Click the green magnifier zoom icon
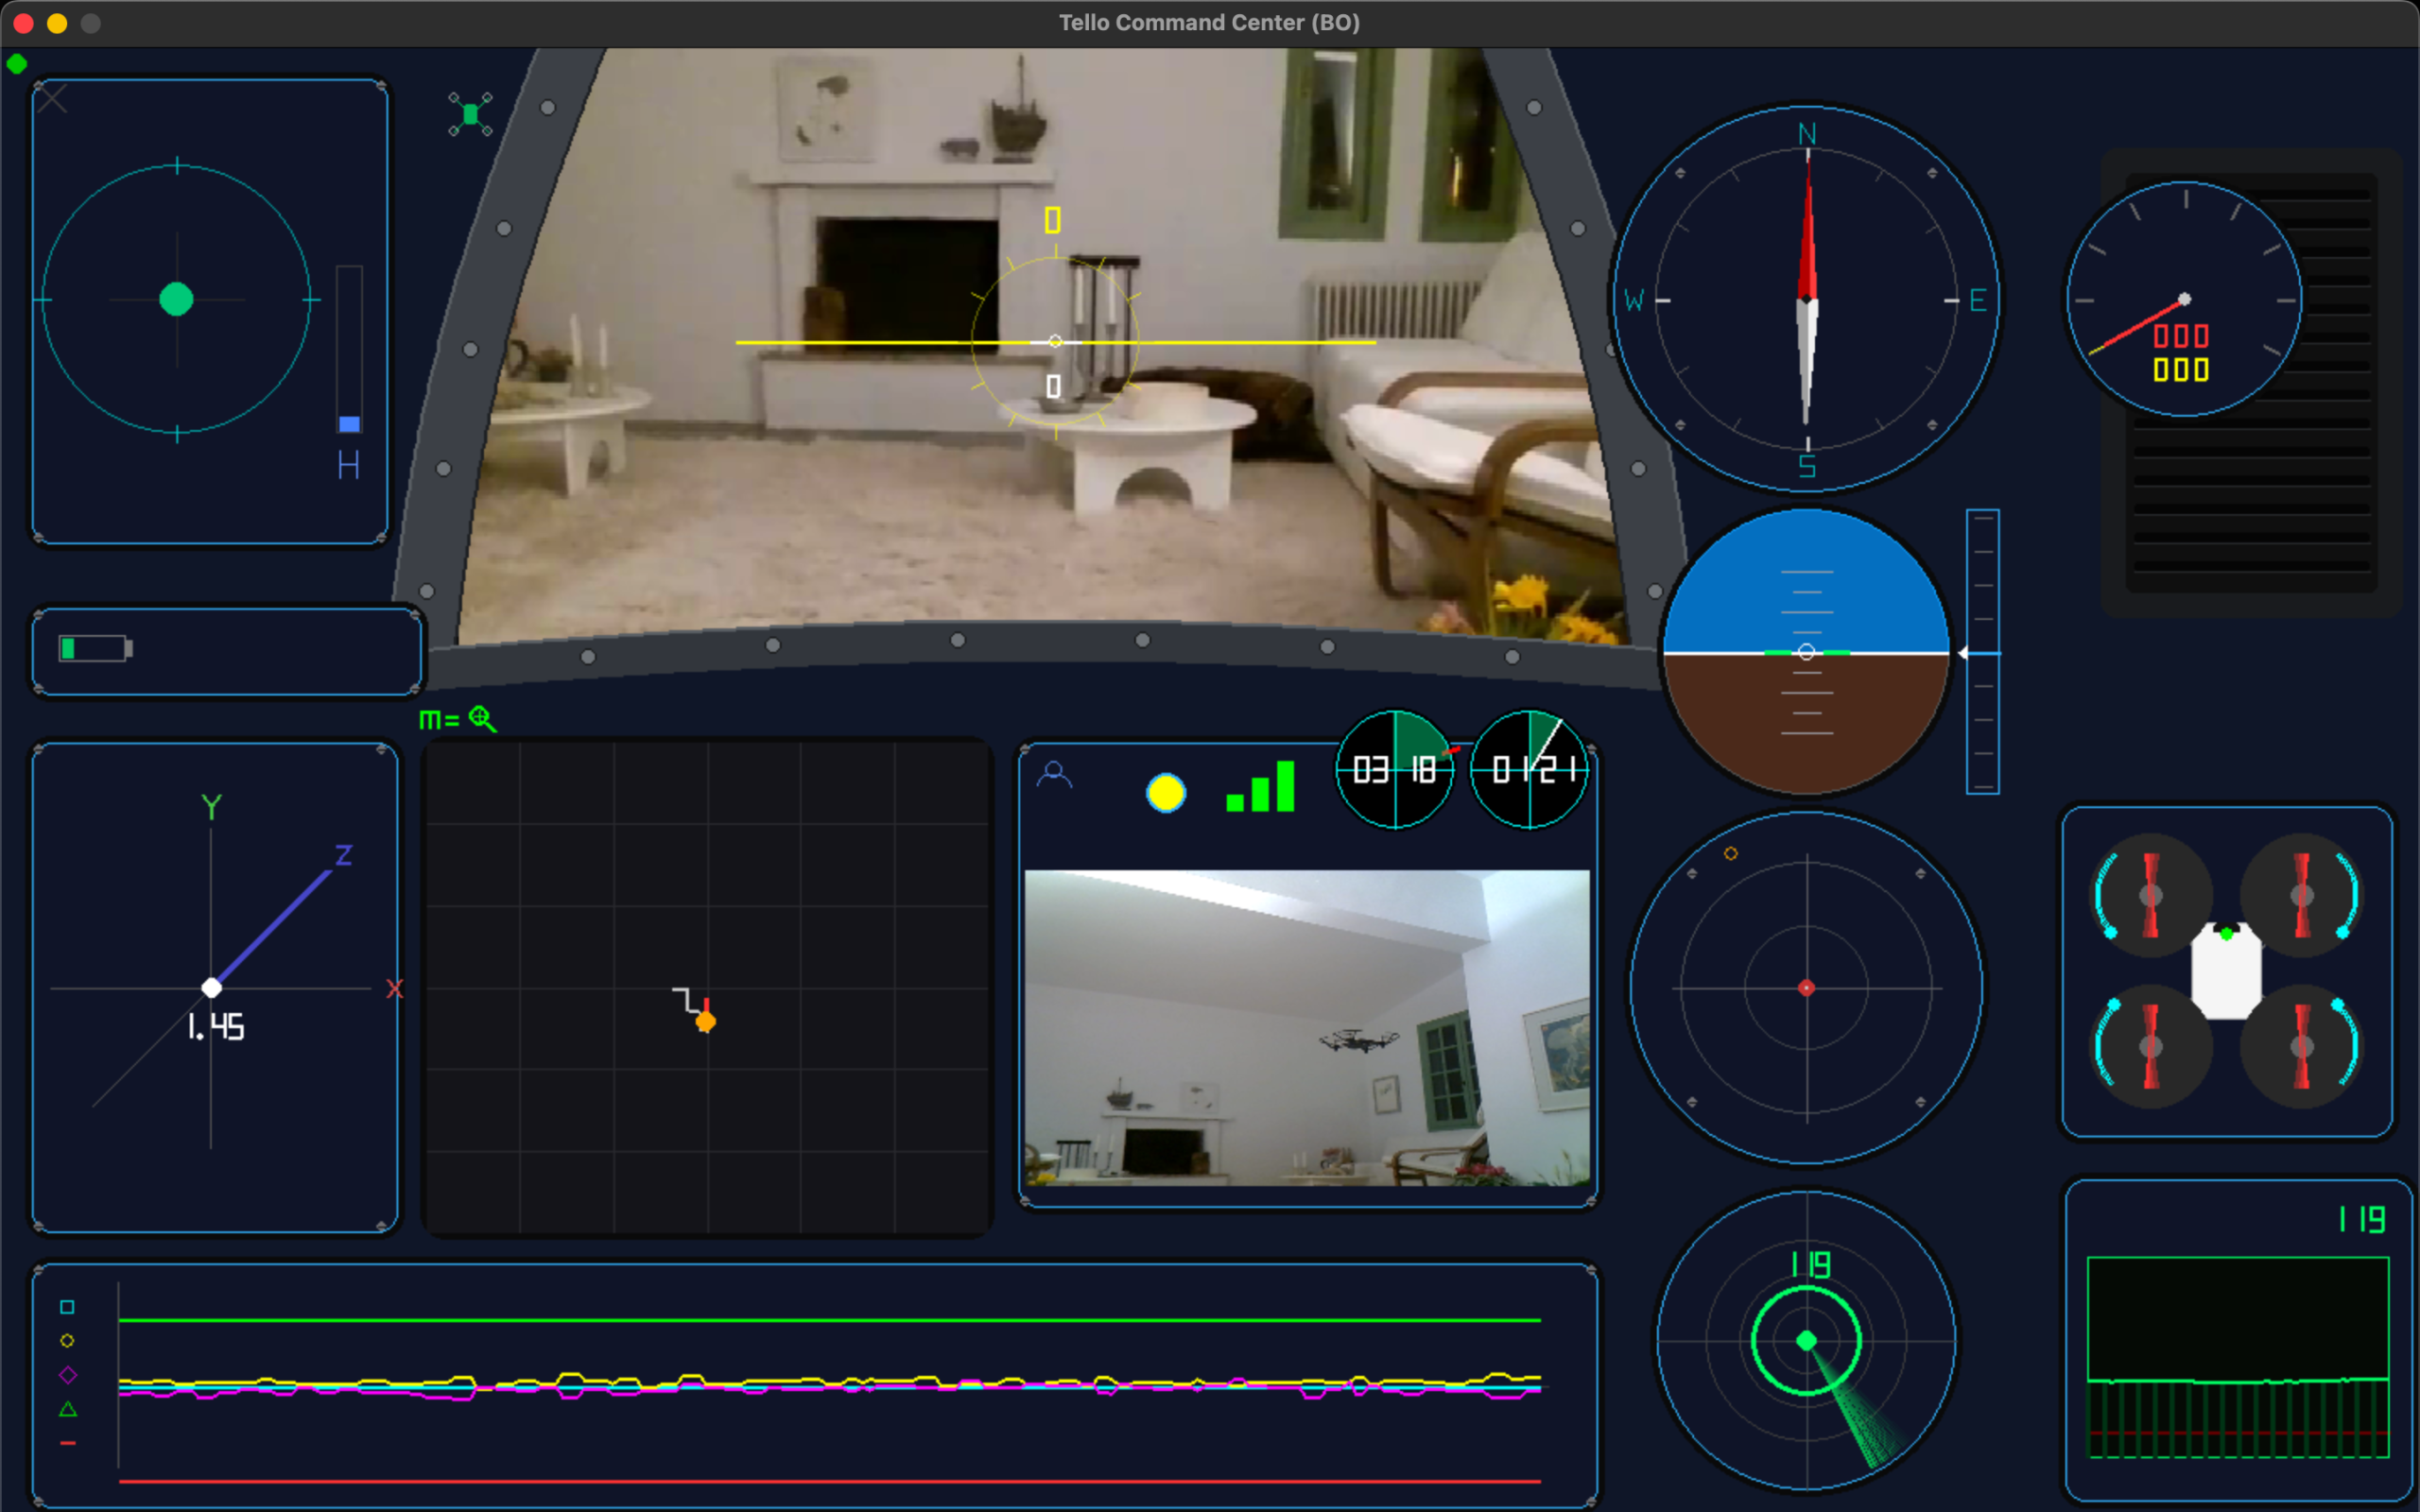The height and width of the screenshot is (1512, 2420). coord(483,719)
